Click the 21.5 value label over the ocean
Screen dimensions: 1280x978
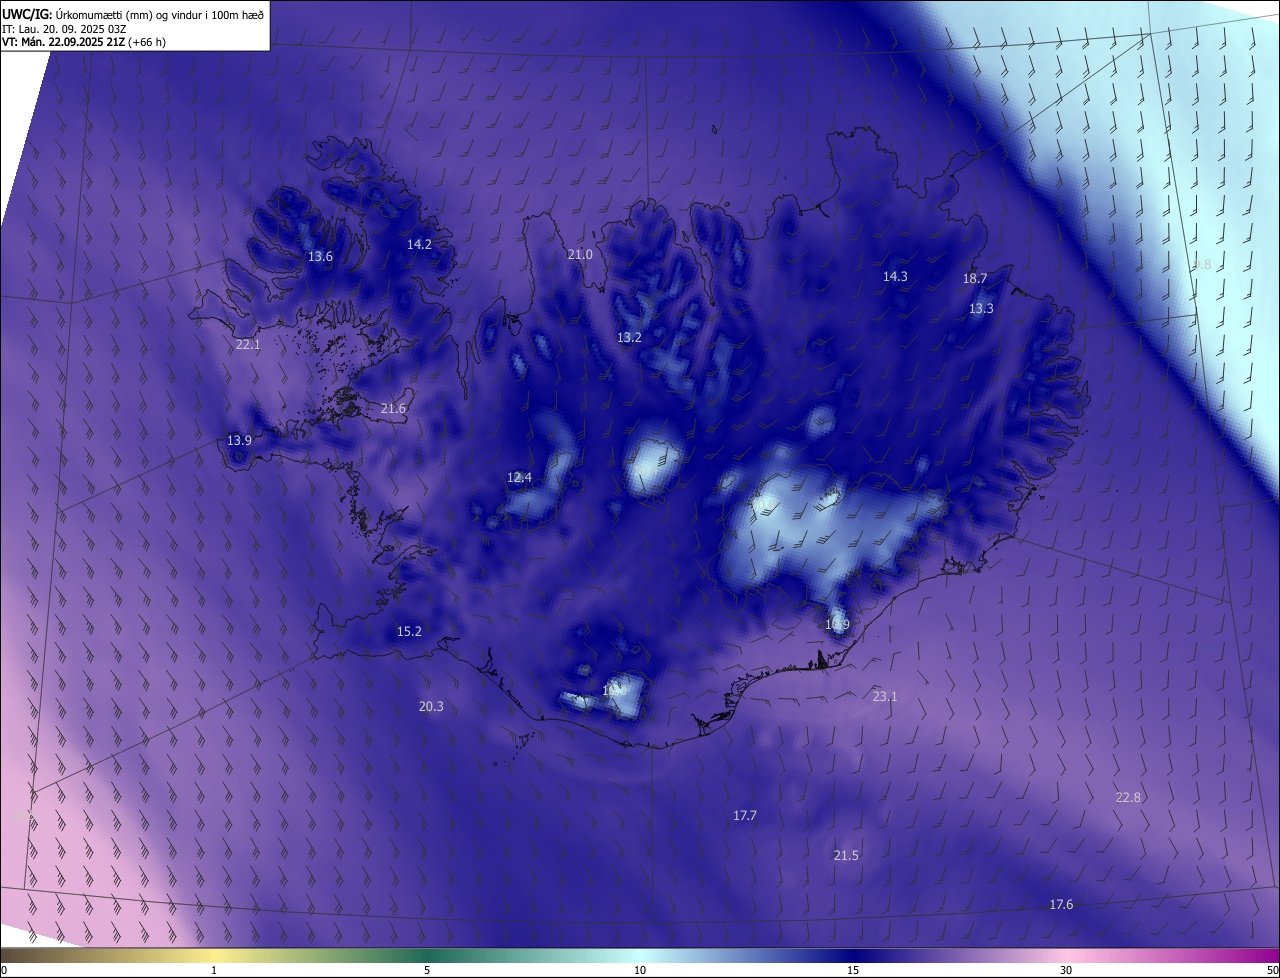(846, 856)
